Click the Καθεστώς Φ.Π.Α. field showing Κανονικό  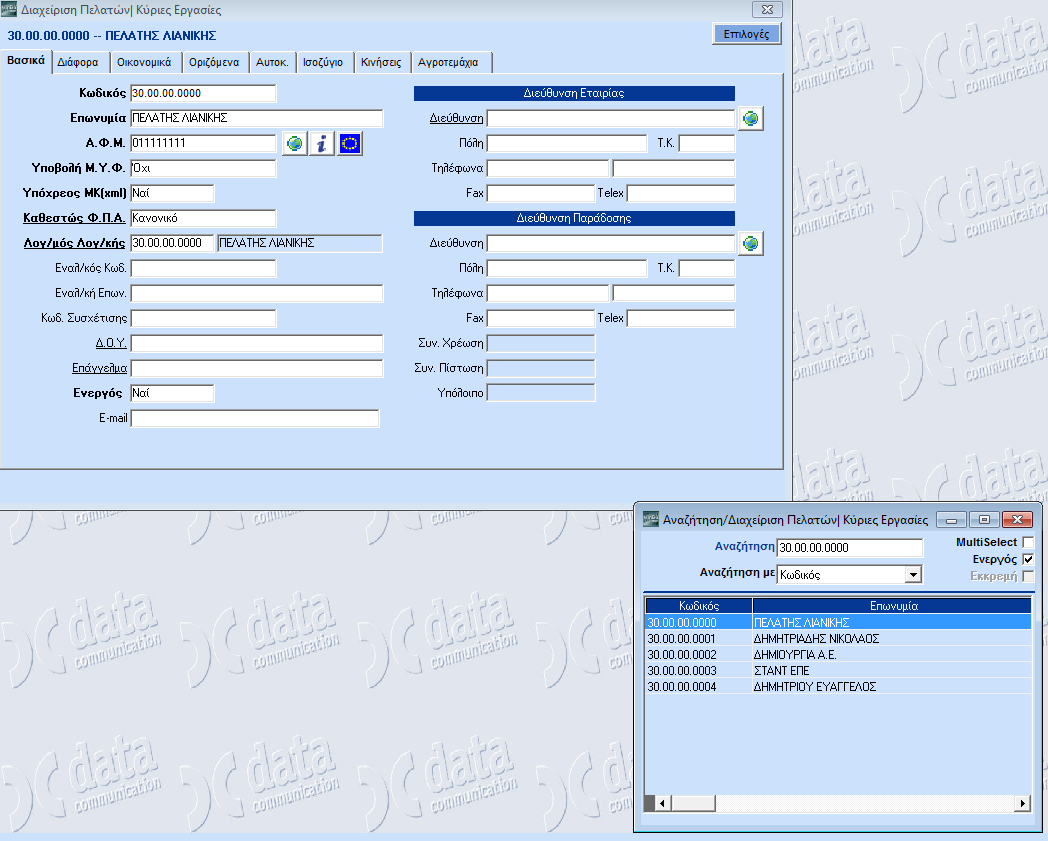pos(203,218)
